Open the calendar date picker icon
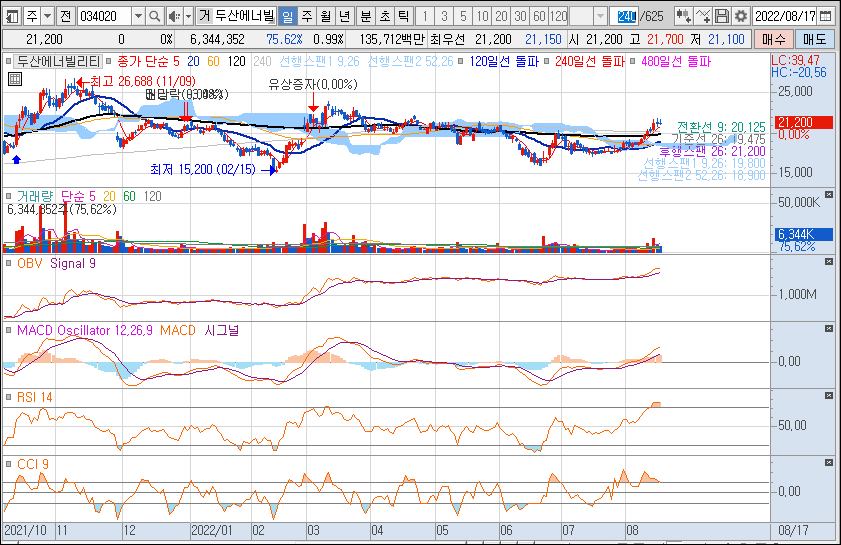 pos(827,17)
